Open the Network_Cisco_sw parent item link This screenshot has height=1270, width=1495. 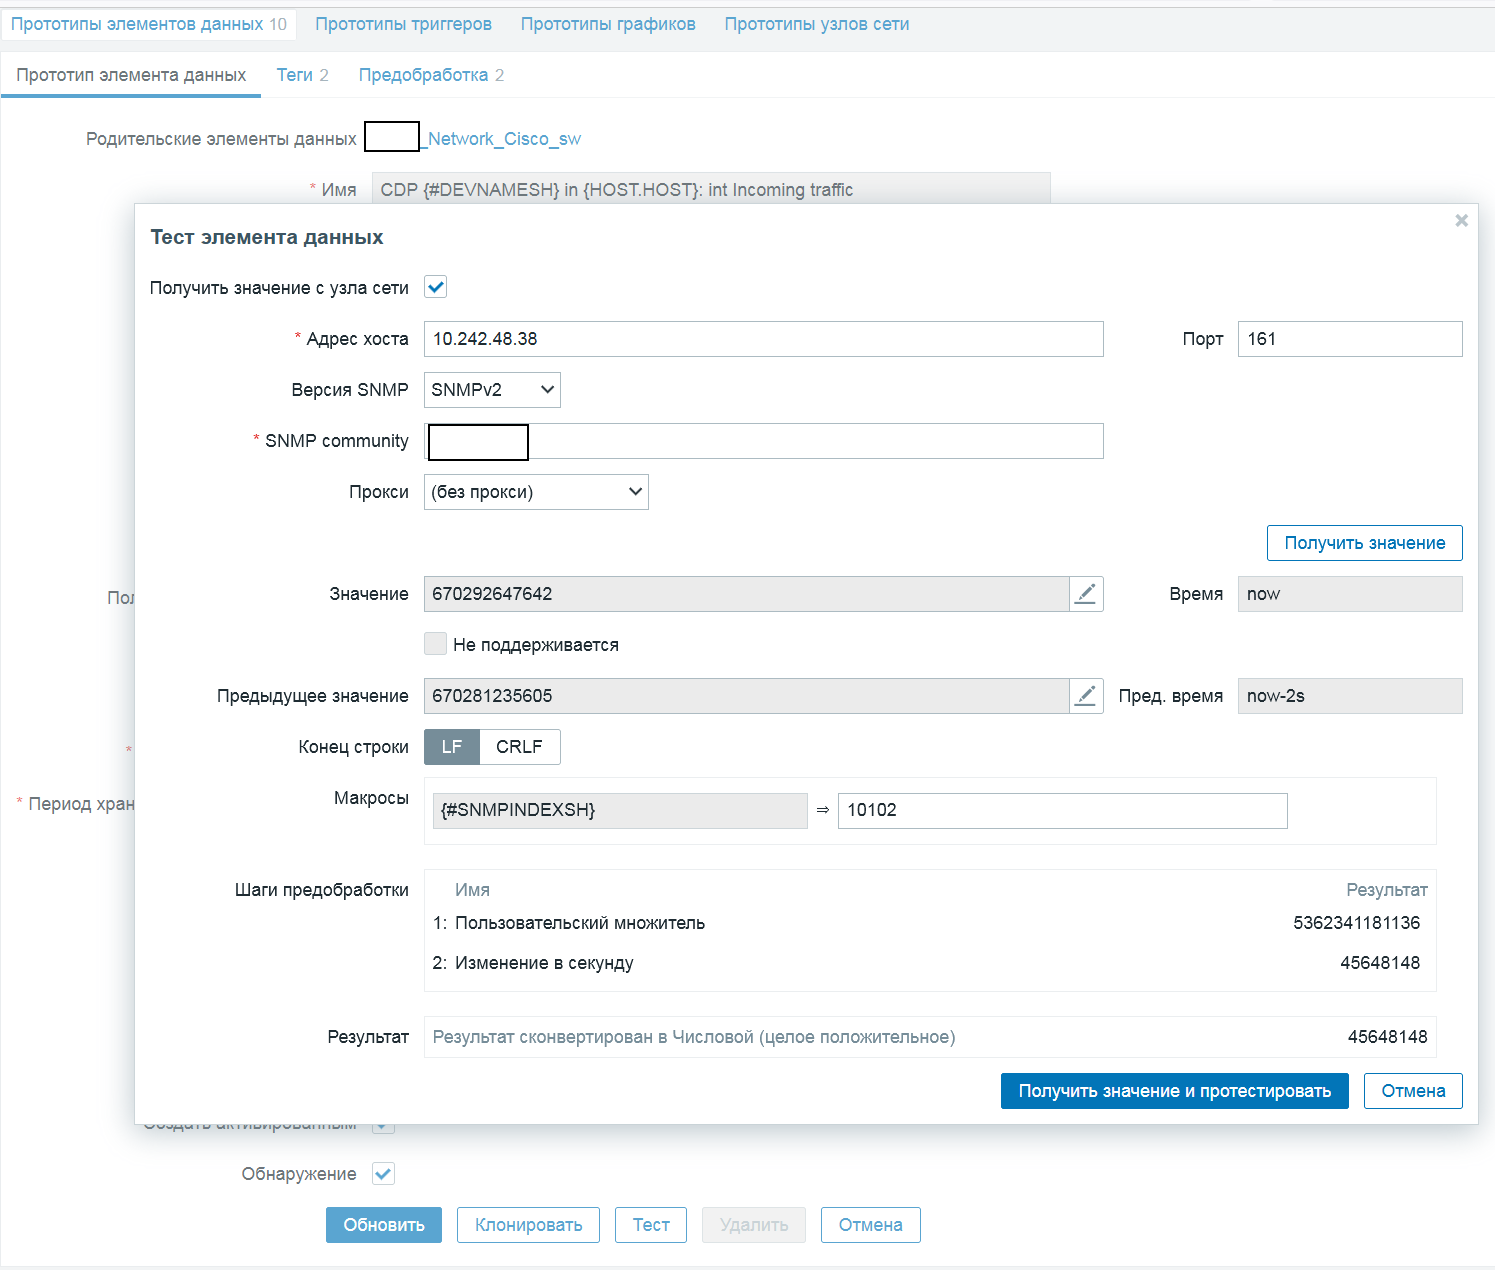tap(503, 139)
